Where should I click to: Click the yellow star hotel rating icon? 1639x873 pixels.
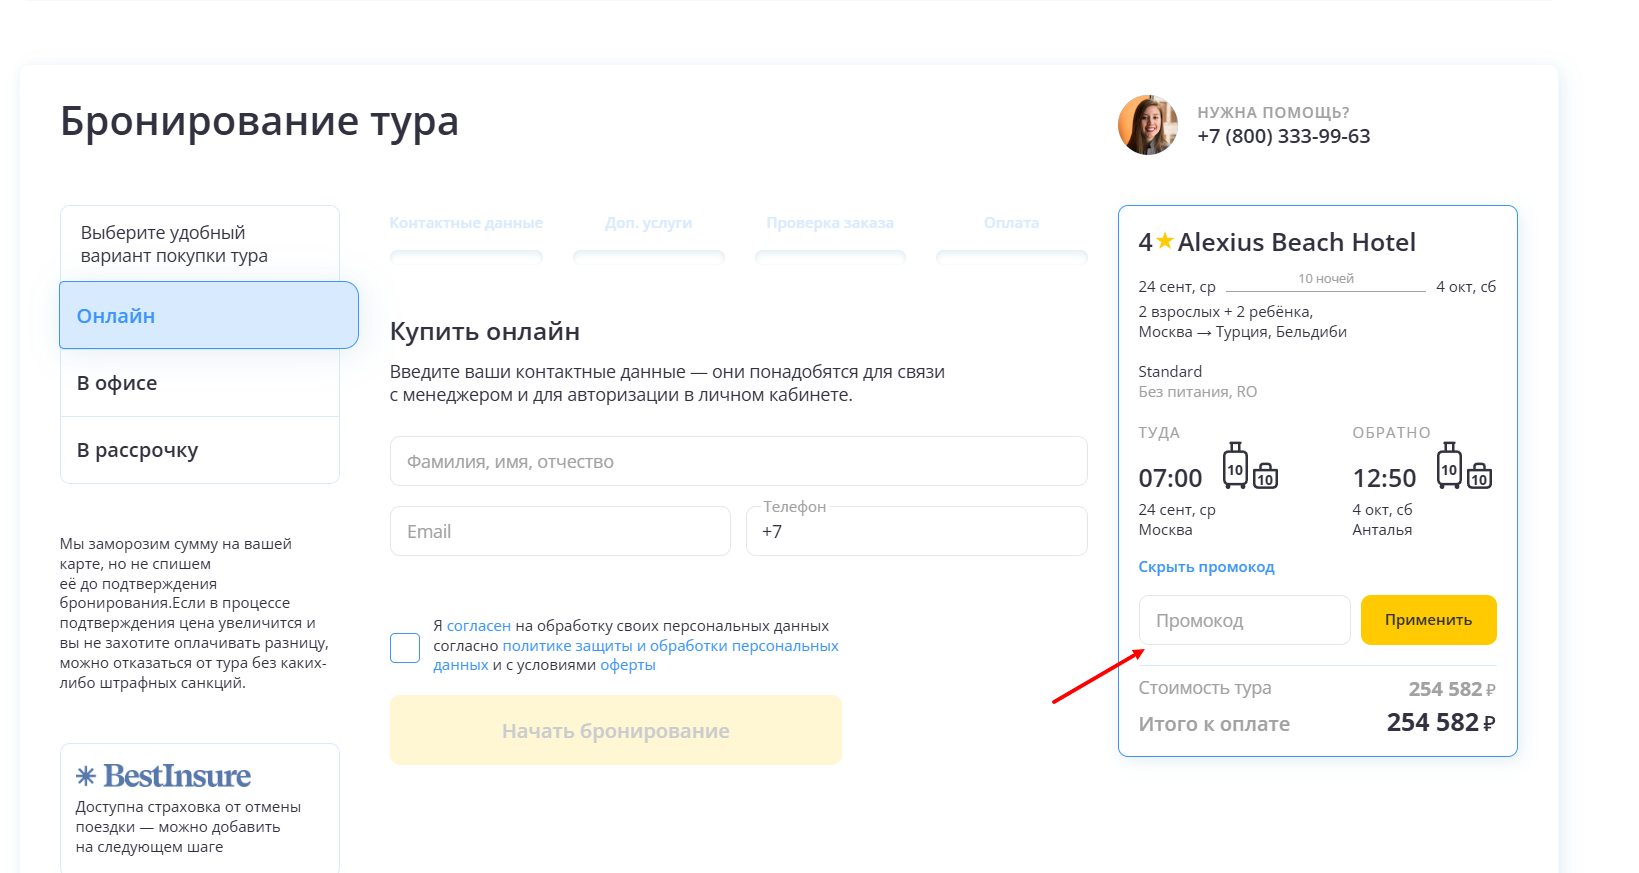[1164, 242]
